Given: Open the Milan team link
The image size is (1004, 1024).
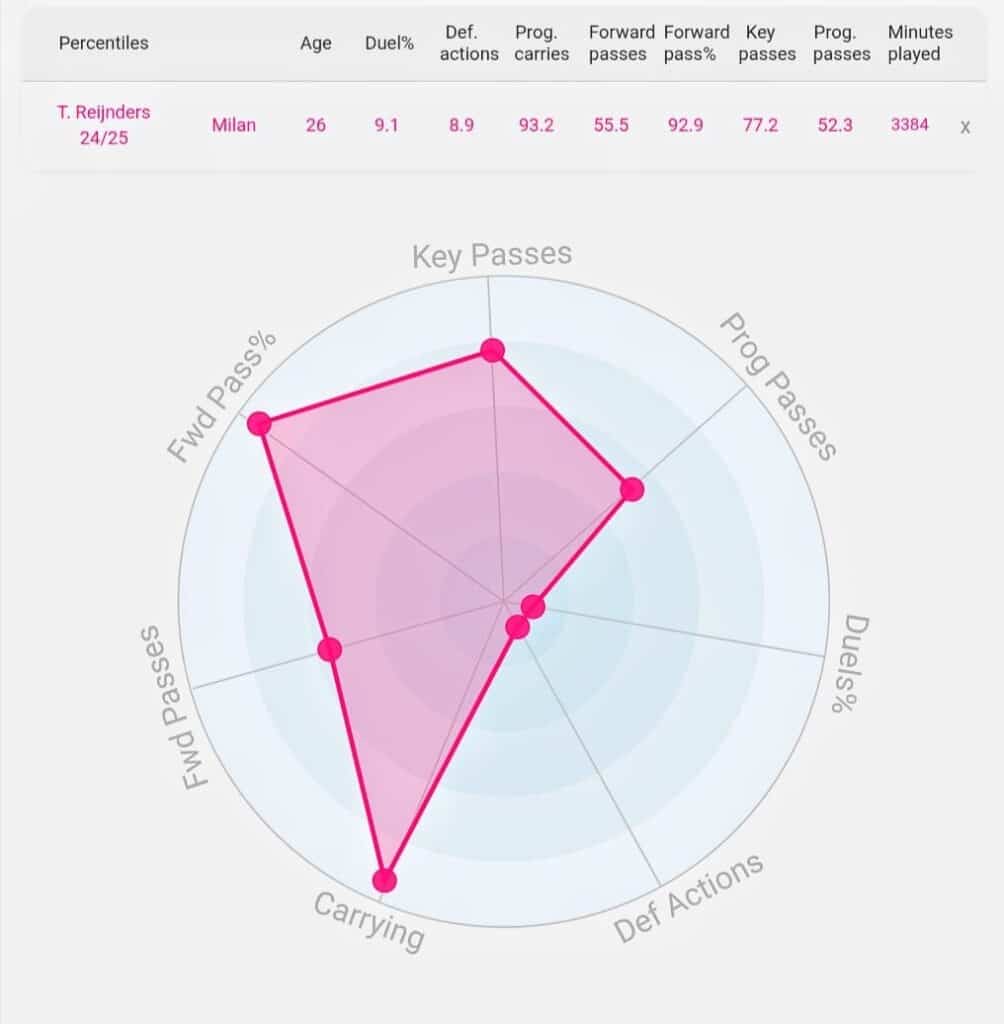Looking at the screenshot, I should (x=234, y=125).
